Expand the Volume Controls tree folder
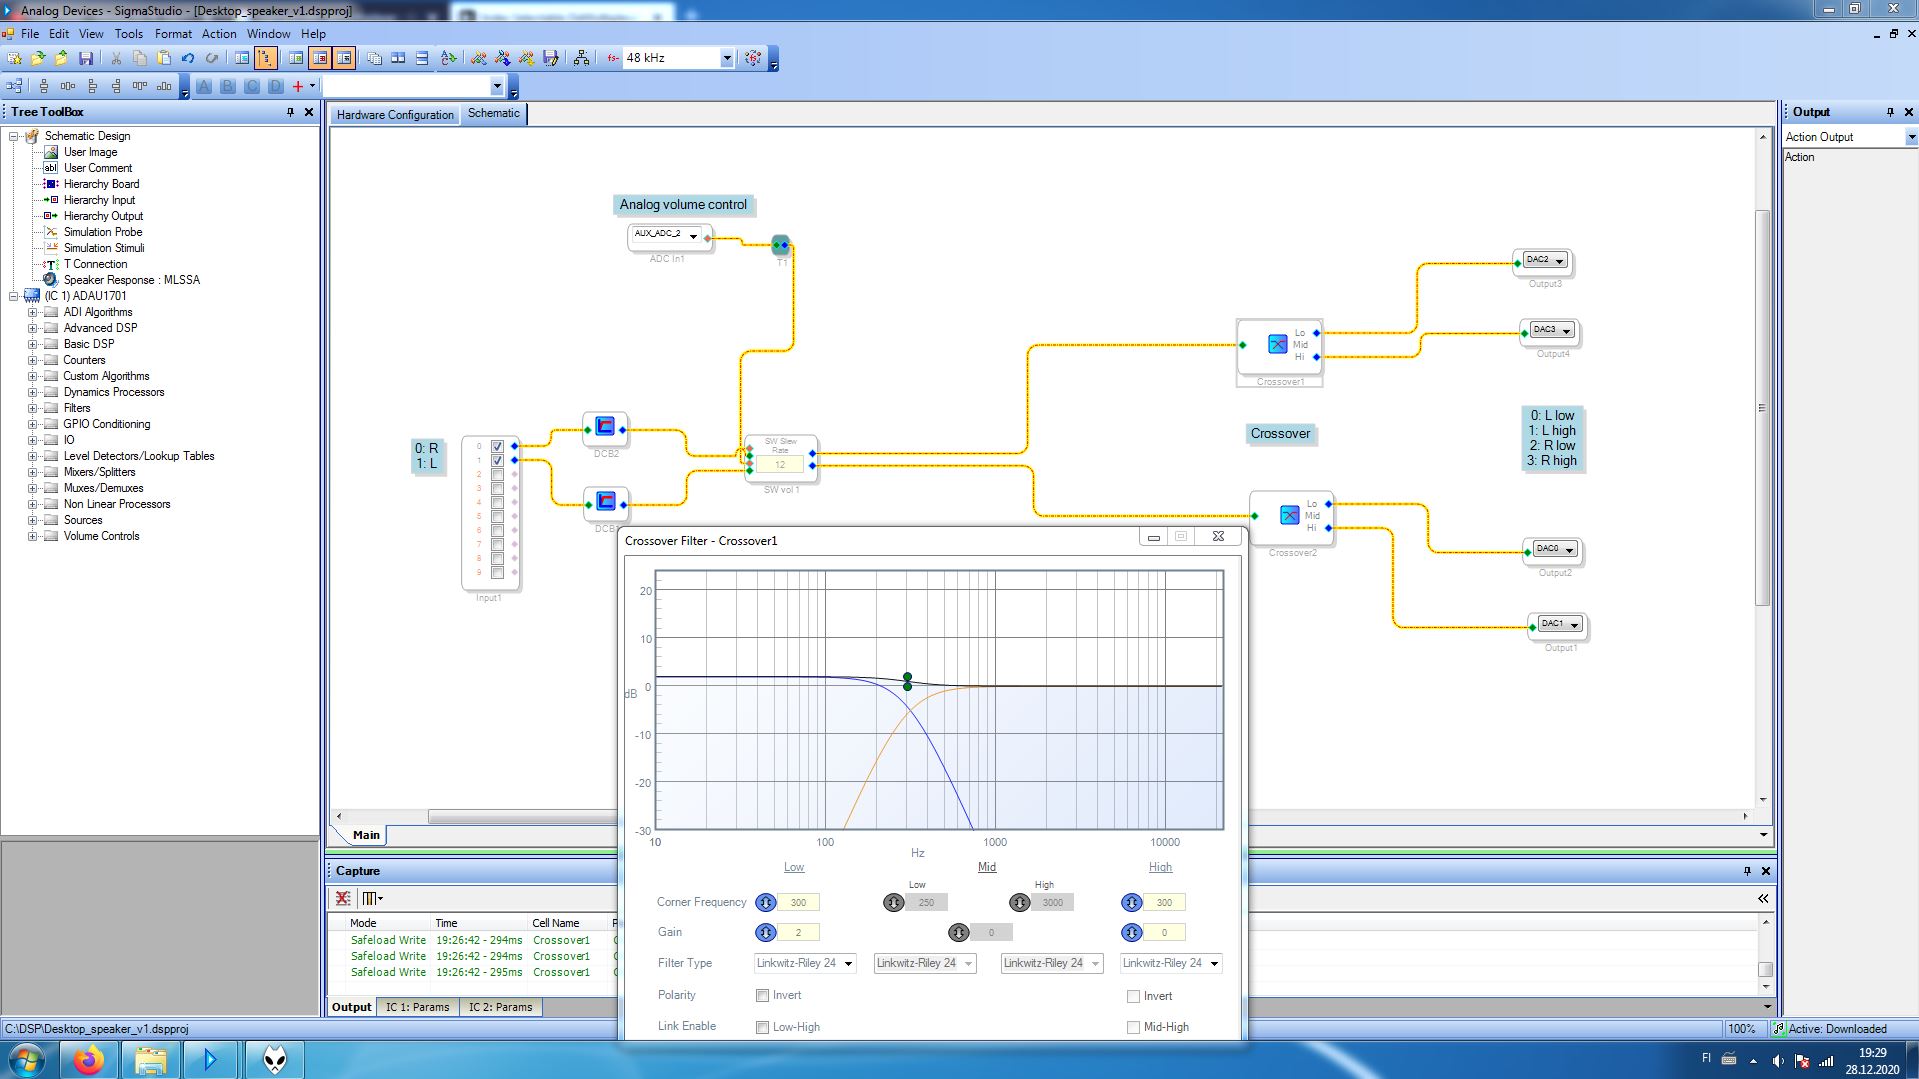Viewport: 1919px width, 1079px height. 32,536
